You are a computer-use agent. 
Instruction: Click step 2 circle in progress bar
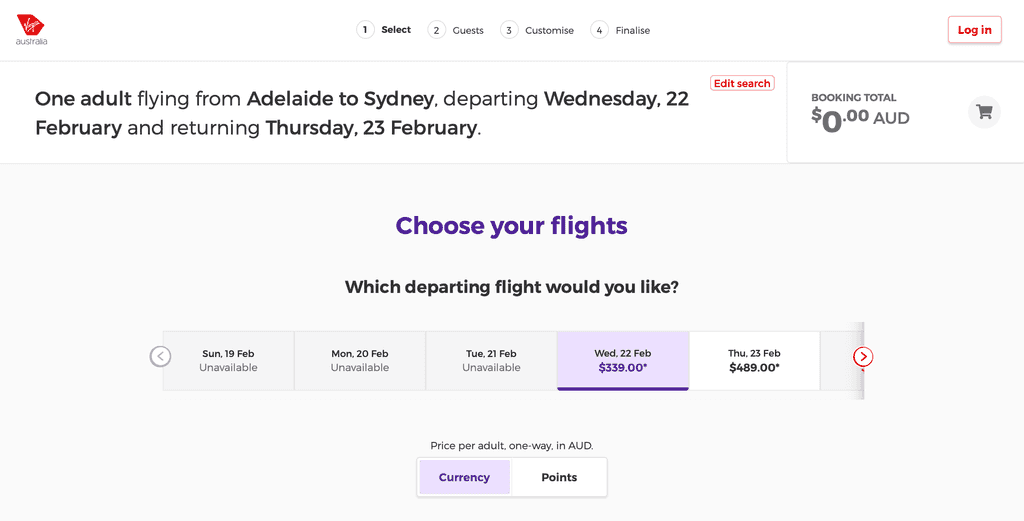(x=436, y=30)
